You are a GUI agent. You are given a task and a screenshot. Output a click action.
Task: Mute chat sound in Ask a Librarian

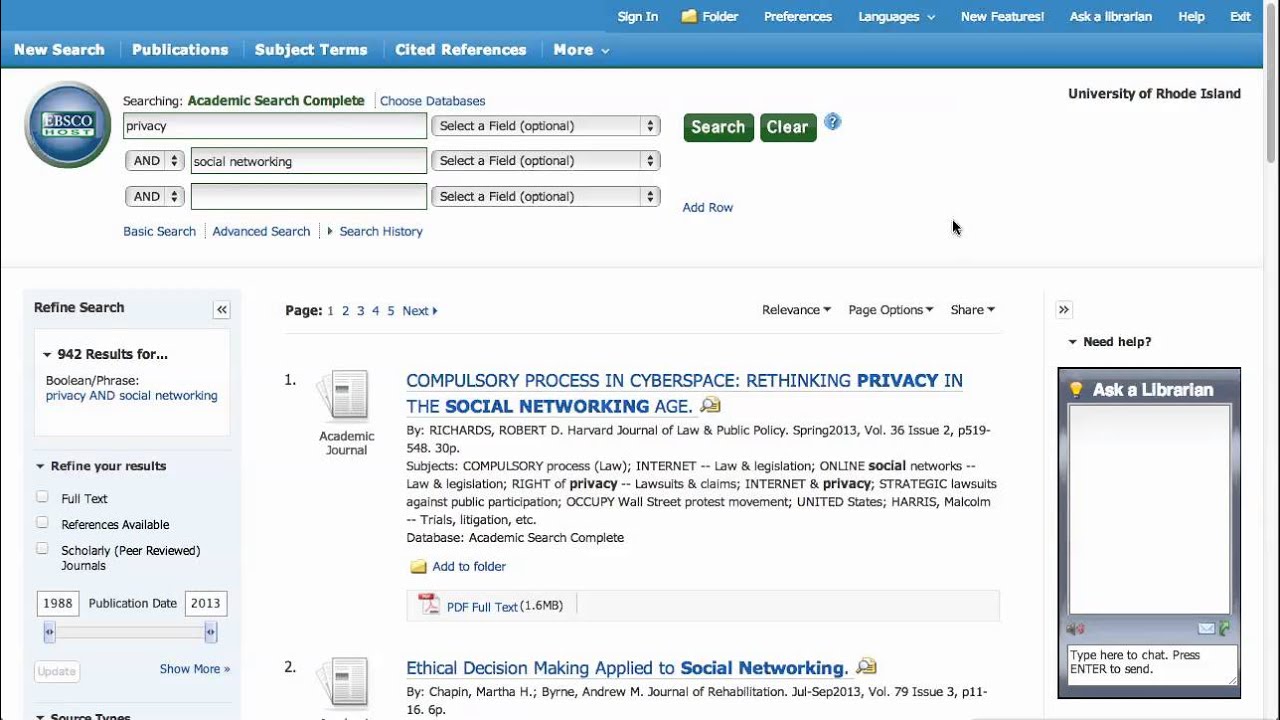(1075, 629)
